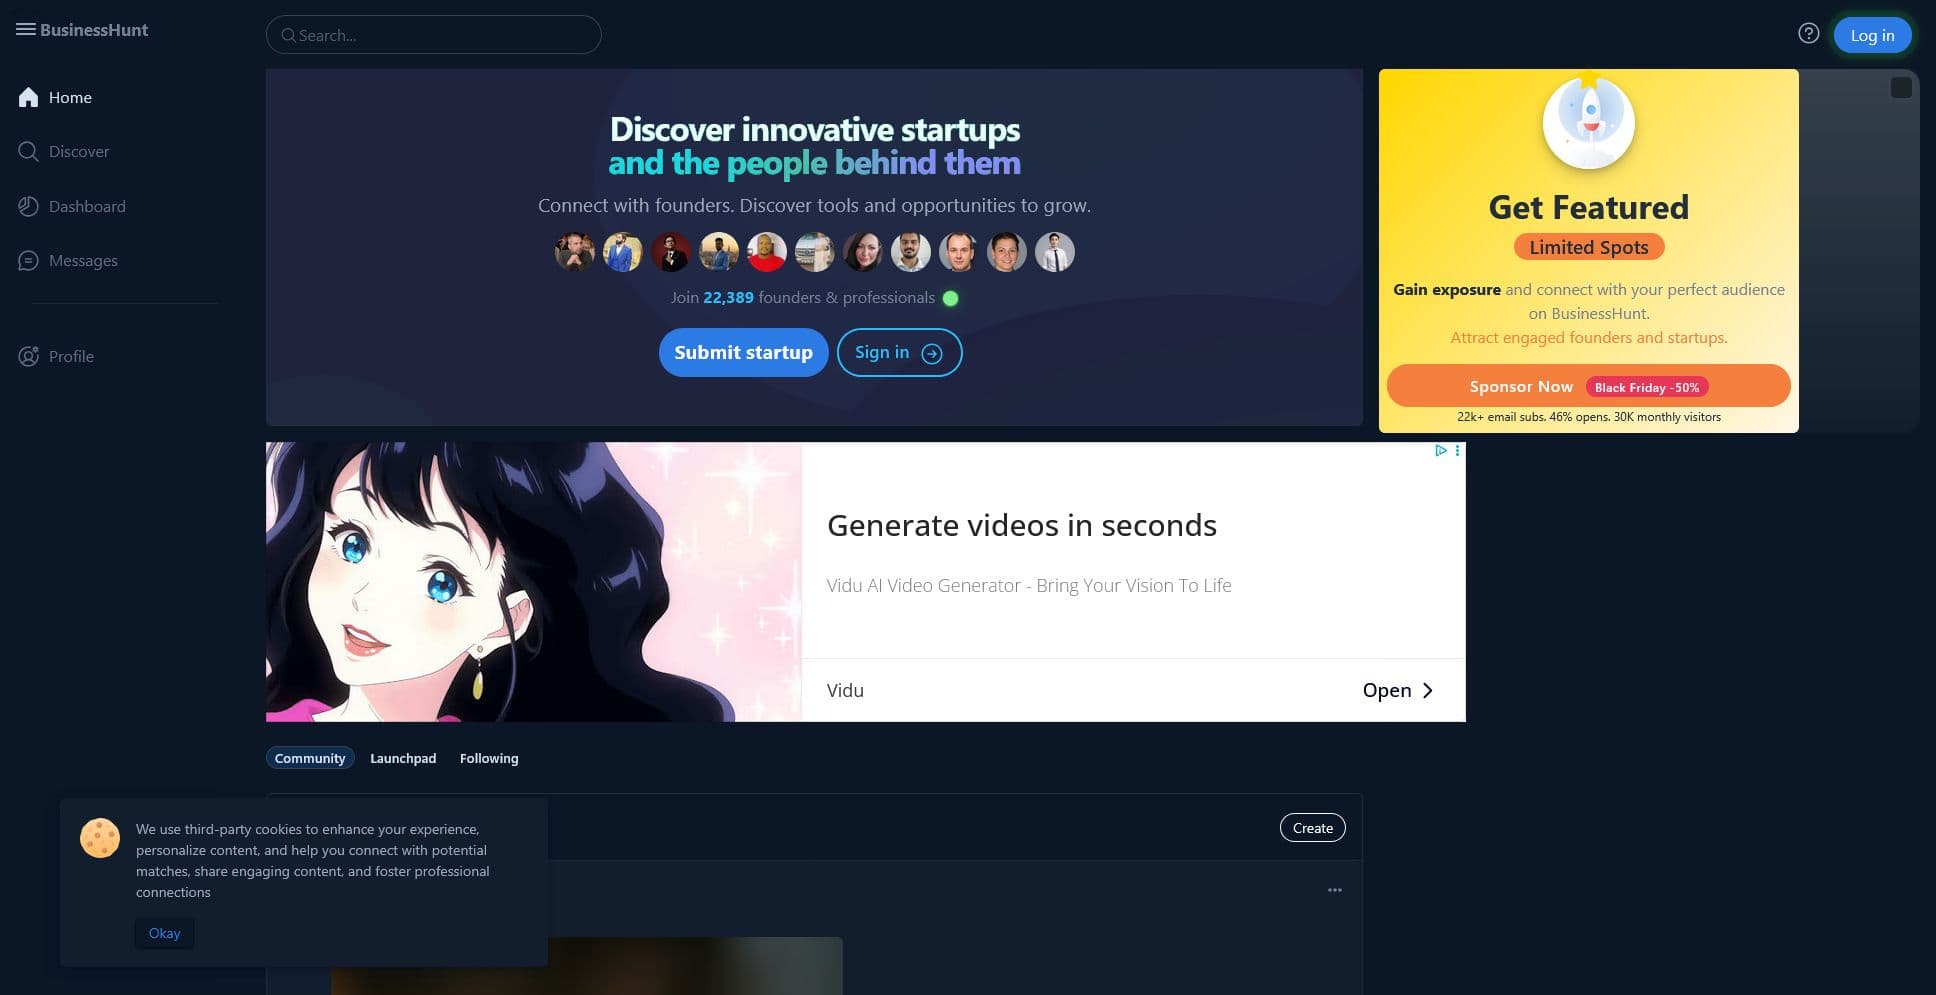The width and height of the screenshot is (1936, 995).
Task: Click the Submit startup button
Action: 743,352
